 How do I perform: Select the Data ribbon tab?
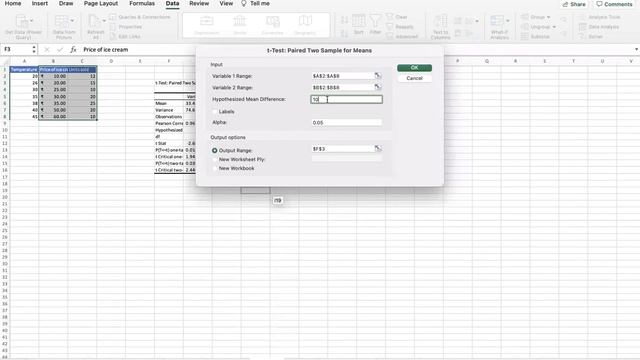(x=172, y=3)
